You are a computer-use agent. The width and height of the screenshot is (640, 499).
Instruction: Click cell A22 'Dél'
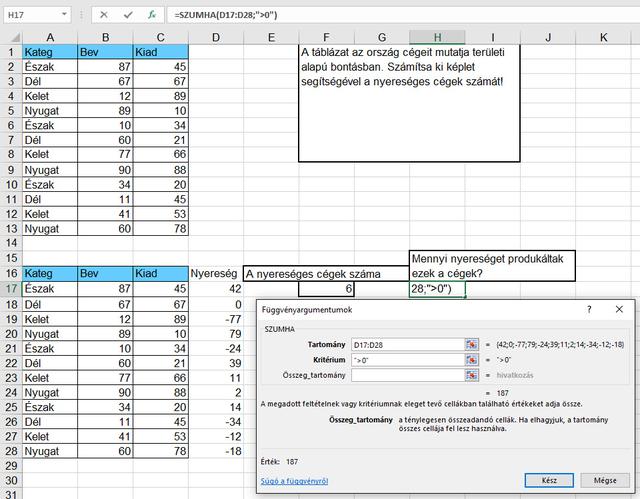(50, 363)
